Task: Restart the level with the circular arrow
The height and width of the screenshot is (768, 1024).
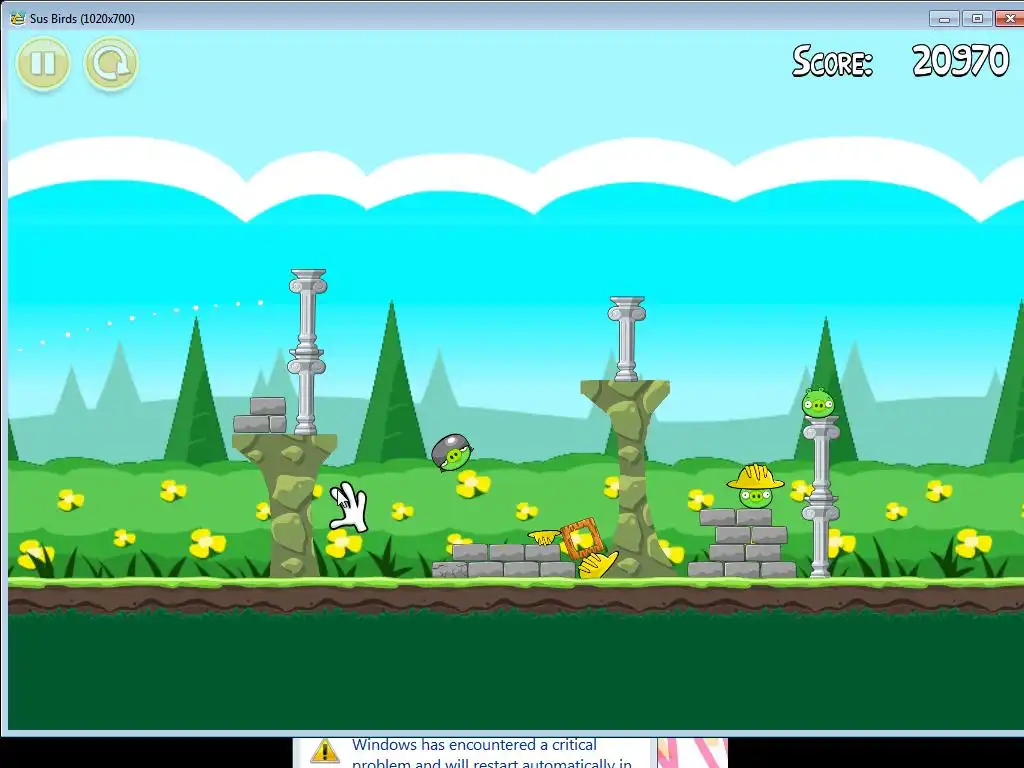Action: pos(111,63)
